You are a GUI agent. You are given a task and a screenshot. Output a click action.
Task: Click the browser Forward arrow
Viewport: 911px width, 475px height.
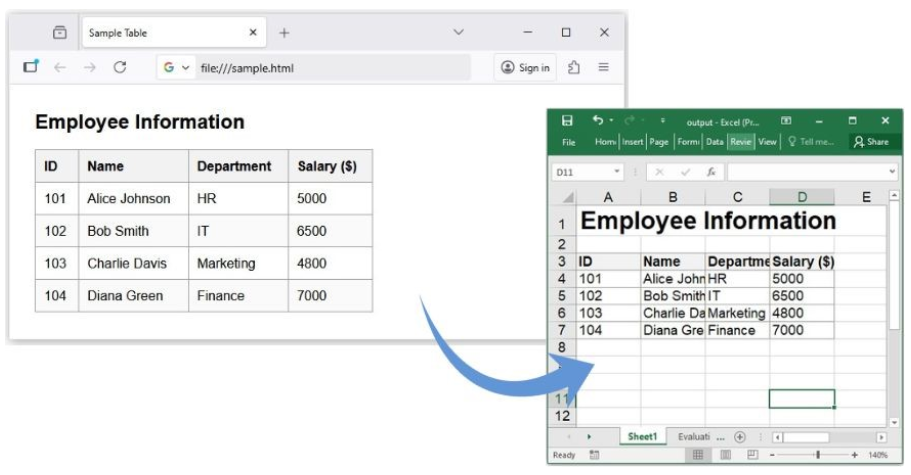pos(89,67)
